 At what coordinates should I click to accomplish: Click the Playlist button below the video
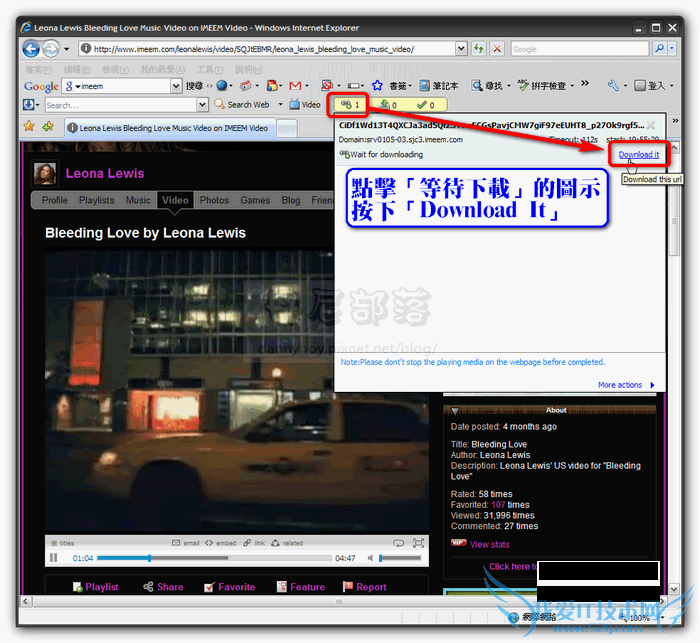tap(96, 587)
